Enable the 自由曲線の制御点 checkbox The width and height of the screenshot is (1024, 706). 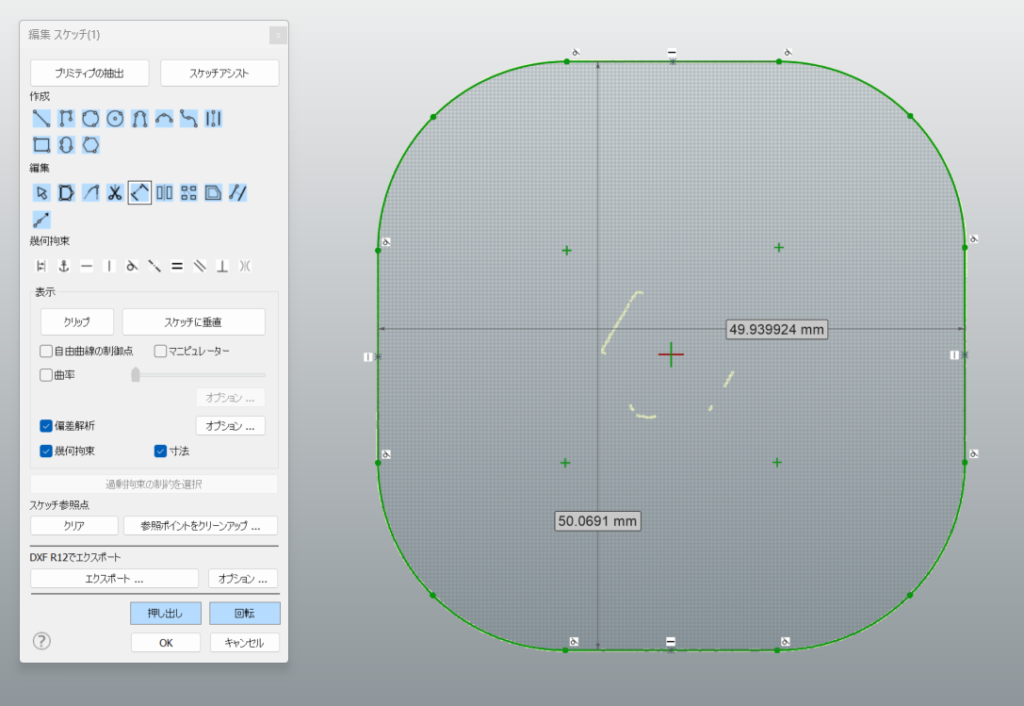(46, 351)
